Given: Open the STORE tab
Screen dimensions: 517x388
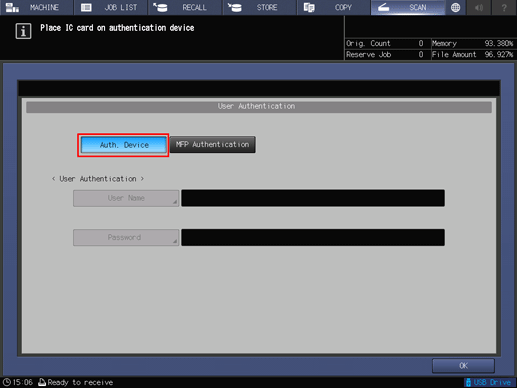Looking at the screenshot, I should pyautogui.click(x=259, y=7).
